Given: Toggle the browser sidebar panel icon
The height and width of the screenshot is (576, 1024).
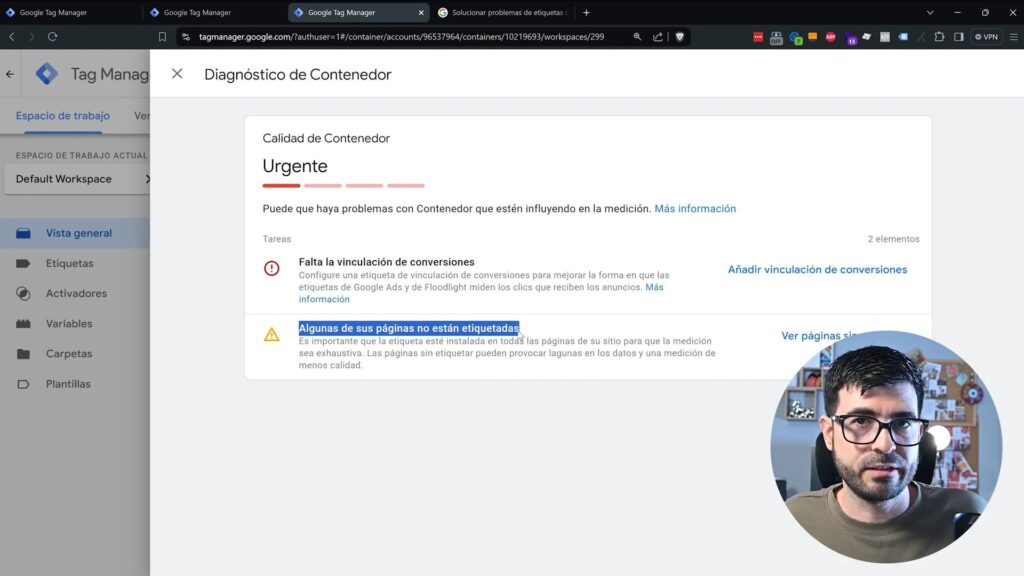Looking at the screenshot, I should (959, 37).
